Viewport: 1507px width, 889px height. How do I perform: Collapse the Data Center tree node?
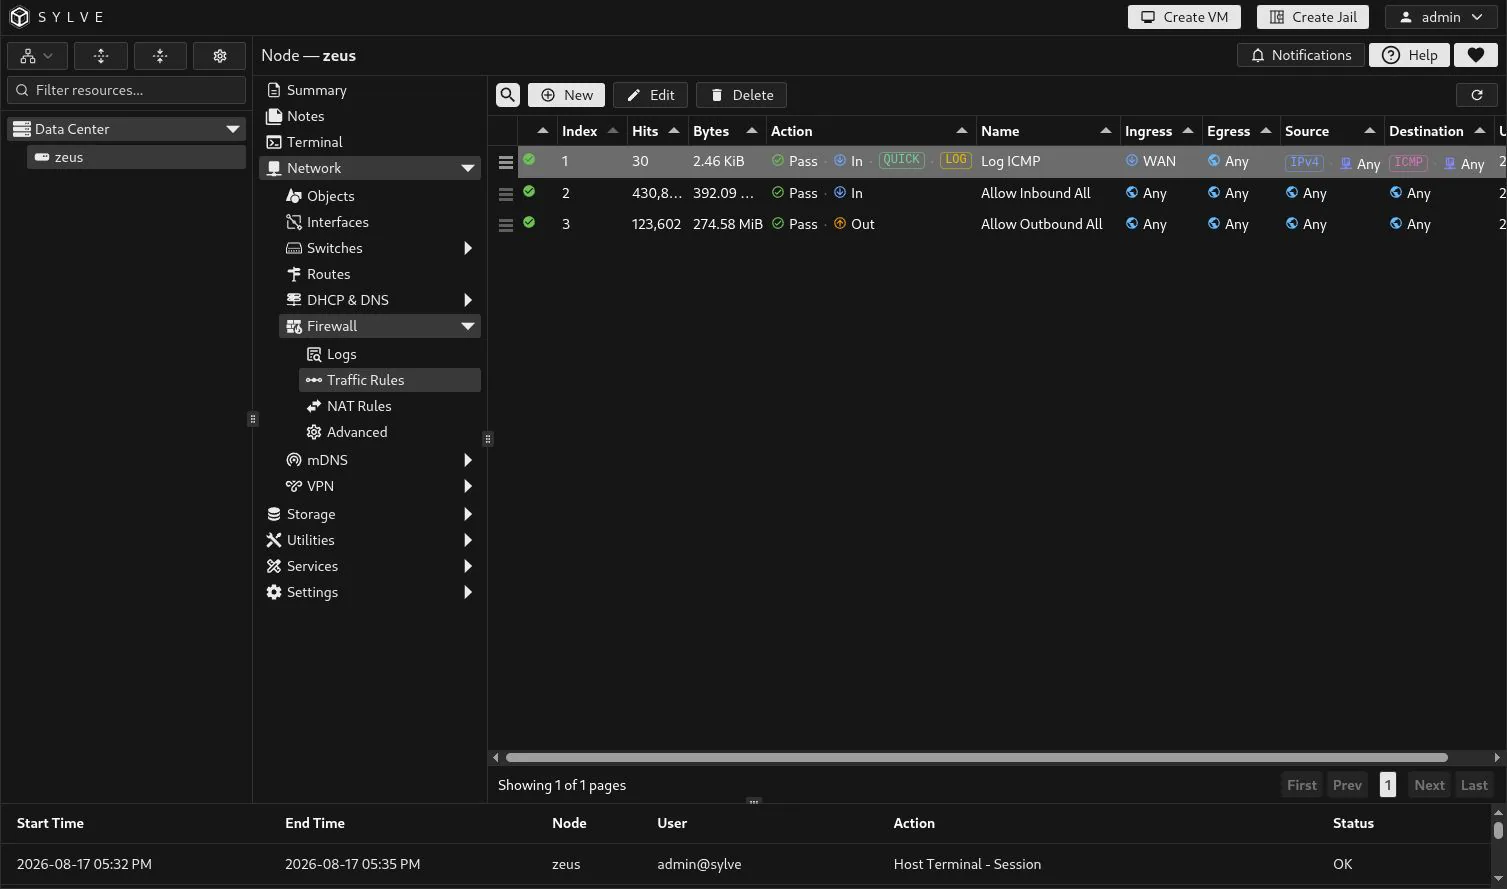232,129
